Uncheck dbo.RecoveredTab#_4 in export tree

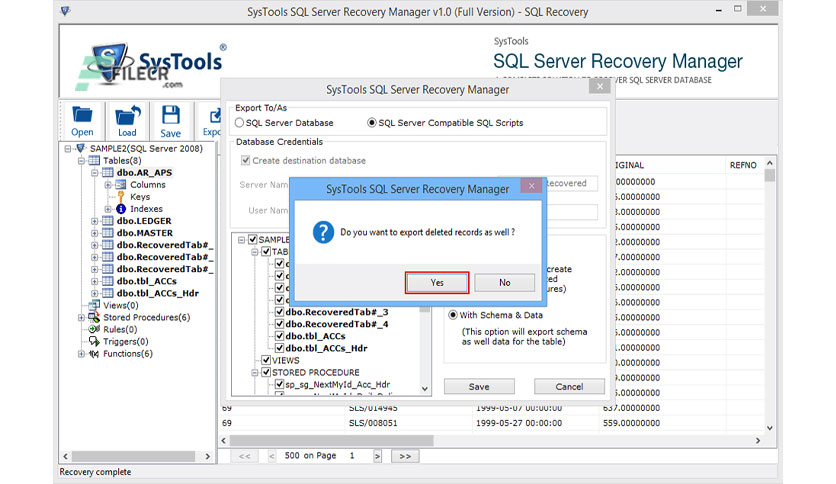pyautogui.click(x=279, y=324)
